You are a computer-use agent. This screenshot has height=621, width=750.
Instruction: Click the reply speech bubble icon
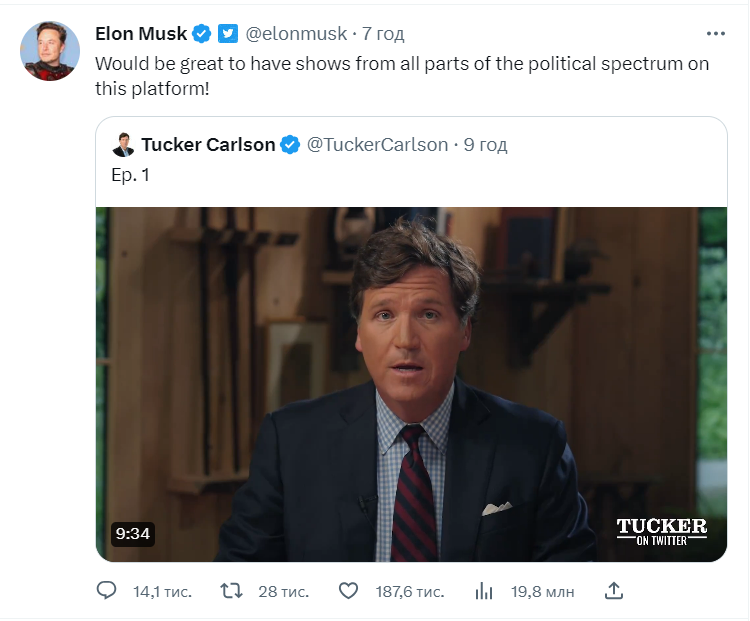pos(106,590)
